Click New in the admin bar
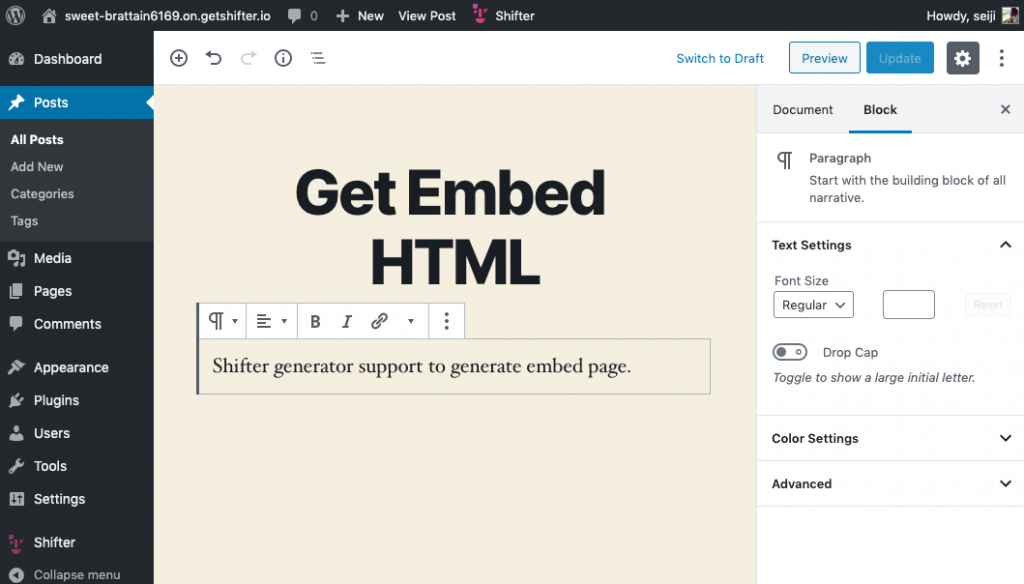1024x584 pixels. click(x=360, y=16)
